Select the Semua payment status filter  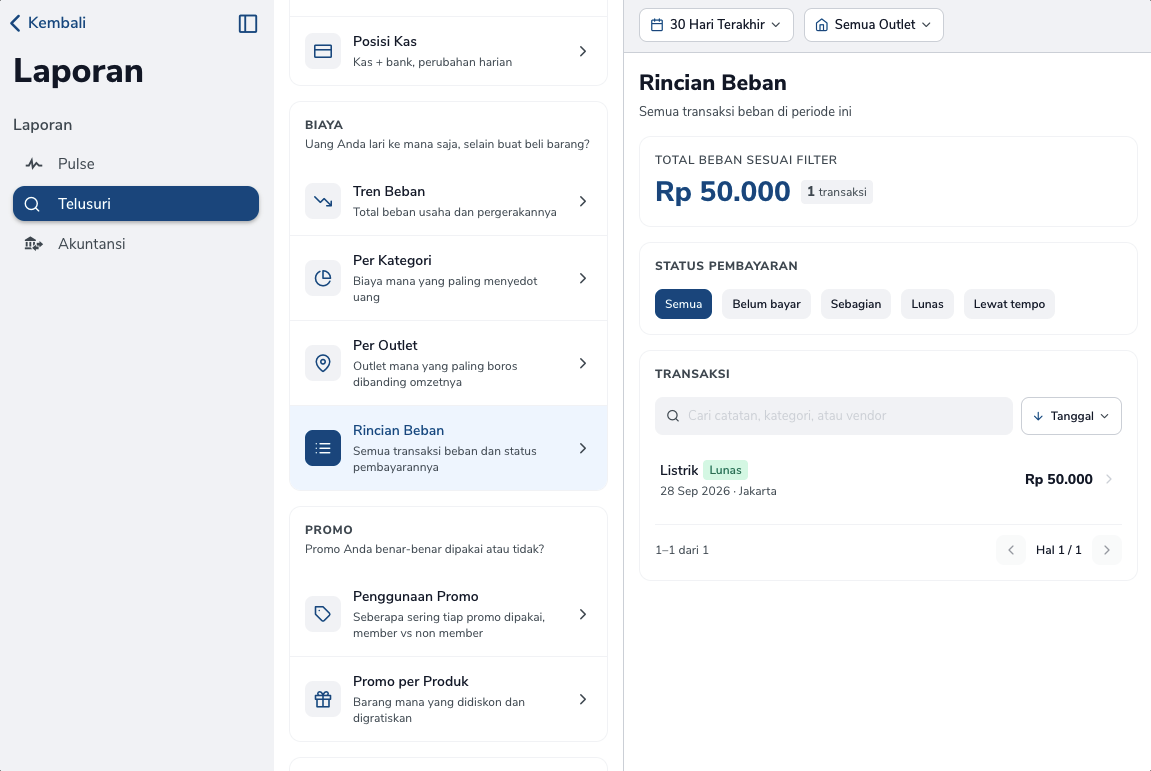[683, 304]
